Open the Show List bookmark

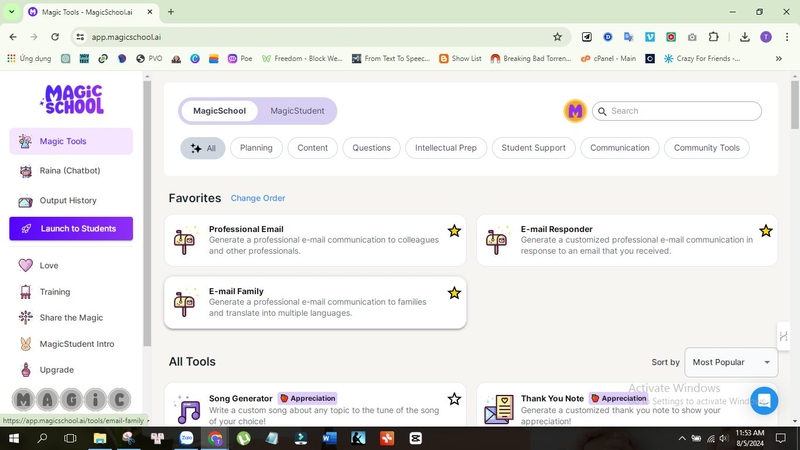[x=460, y=59]
